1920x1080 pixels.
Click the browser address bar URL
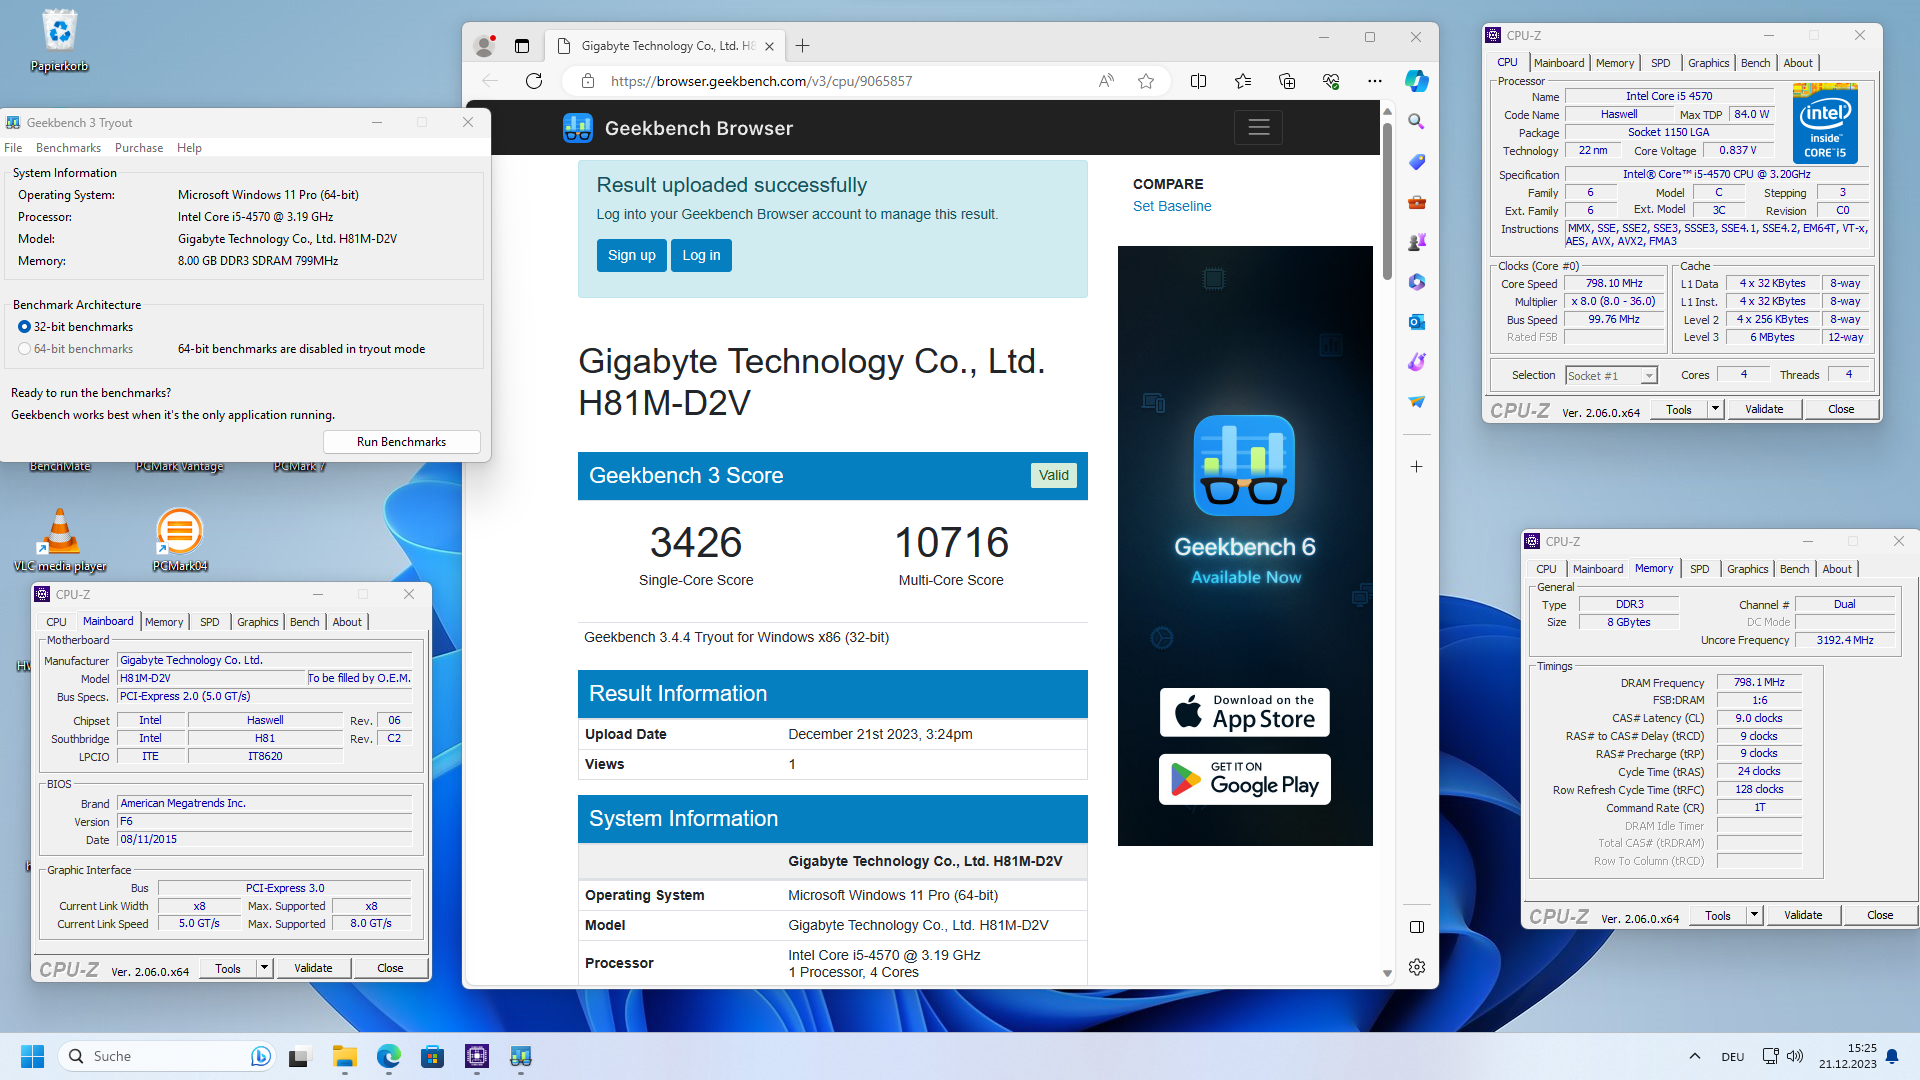click(761, 81)
